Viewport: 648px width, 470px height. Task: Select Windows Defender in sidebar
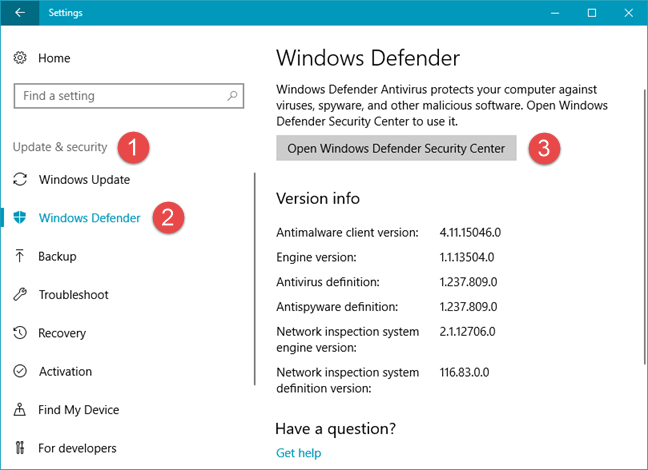pyautogui.click(x=90, y=218)
